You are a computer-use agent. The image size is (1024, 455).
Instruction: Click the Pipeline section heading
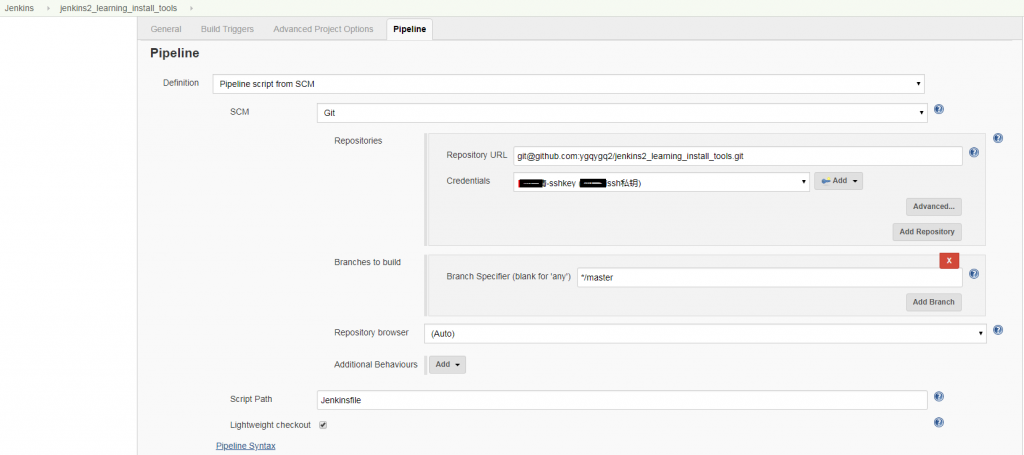click(174, 53)
